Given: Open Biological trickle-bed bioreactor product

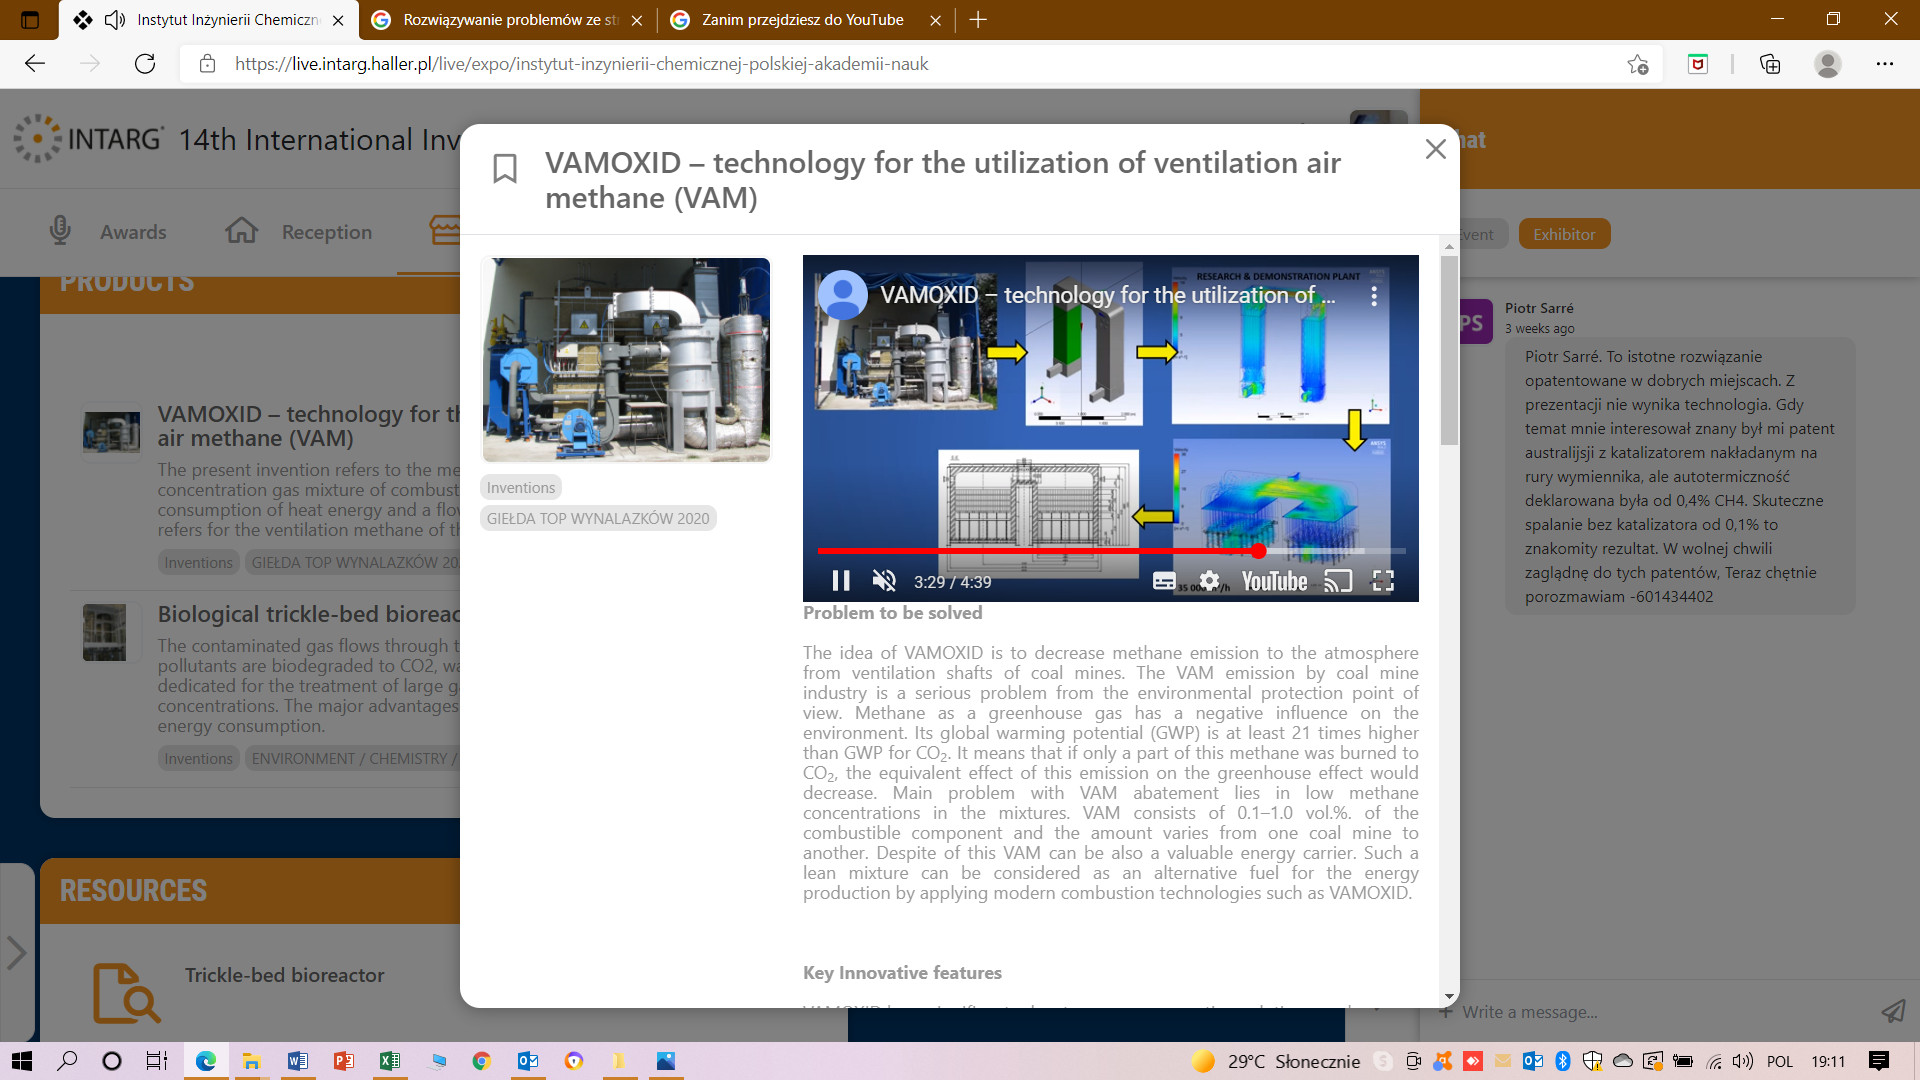Looking at the screenshot, I should (x=308, y=614).
